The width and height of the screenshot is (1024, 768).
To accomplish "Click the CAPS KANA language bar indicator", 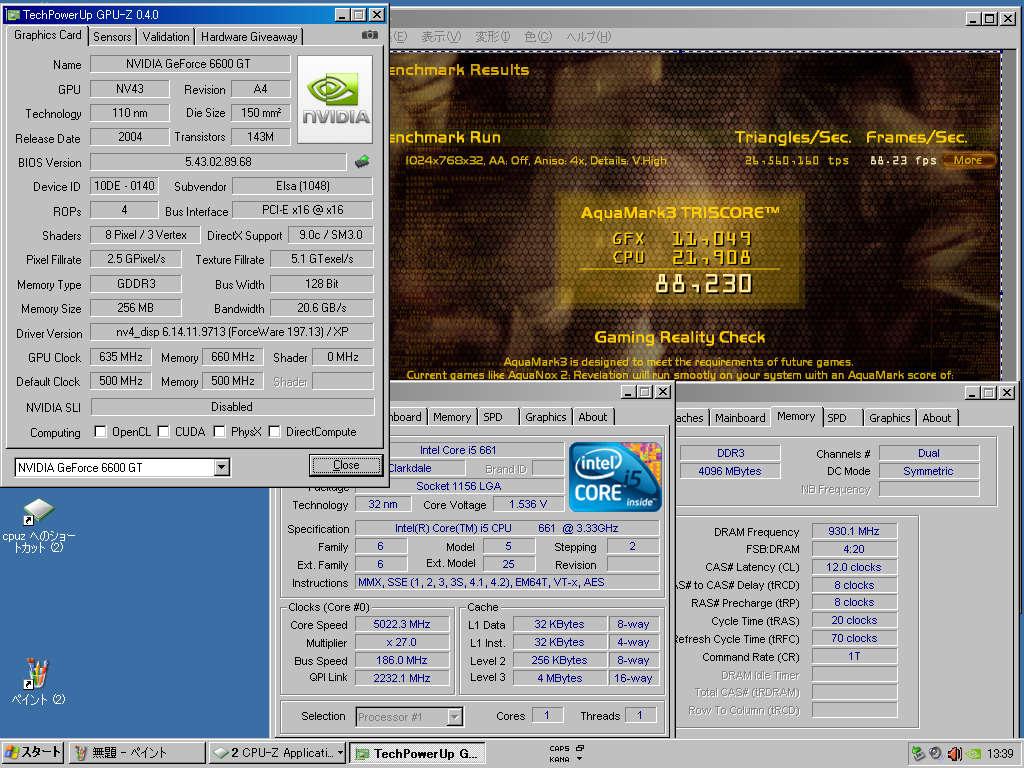I will click(566, 754).
